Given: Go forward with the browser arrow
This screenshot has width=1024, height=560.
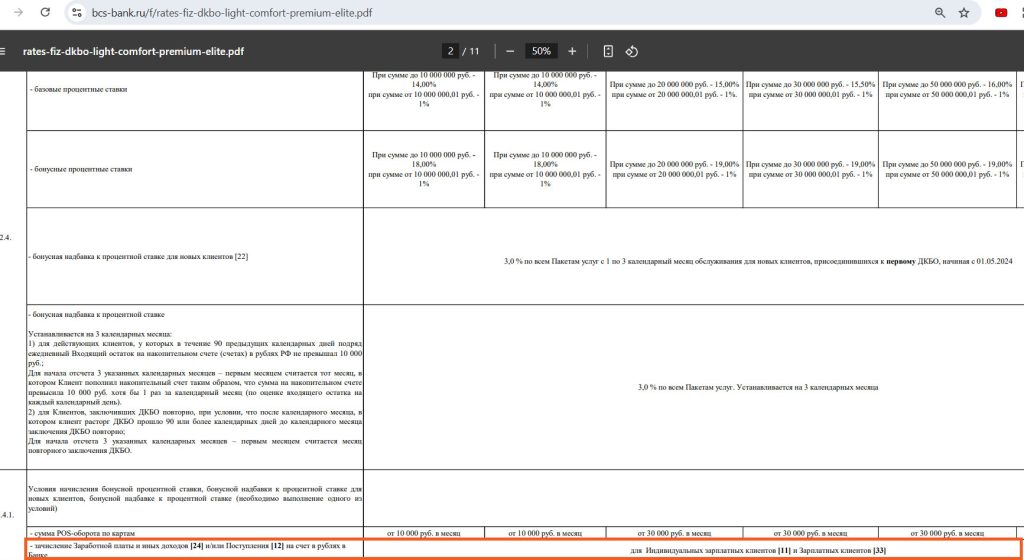Looking at the screenshot, I should point(18,12).
